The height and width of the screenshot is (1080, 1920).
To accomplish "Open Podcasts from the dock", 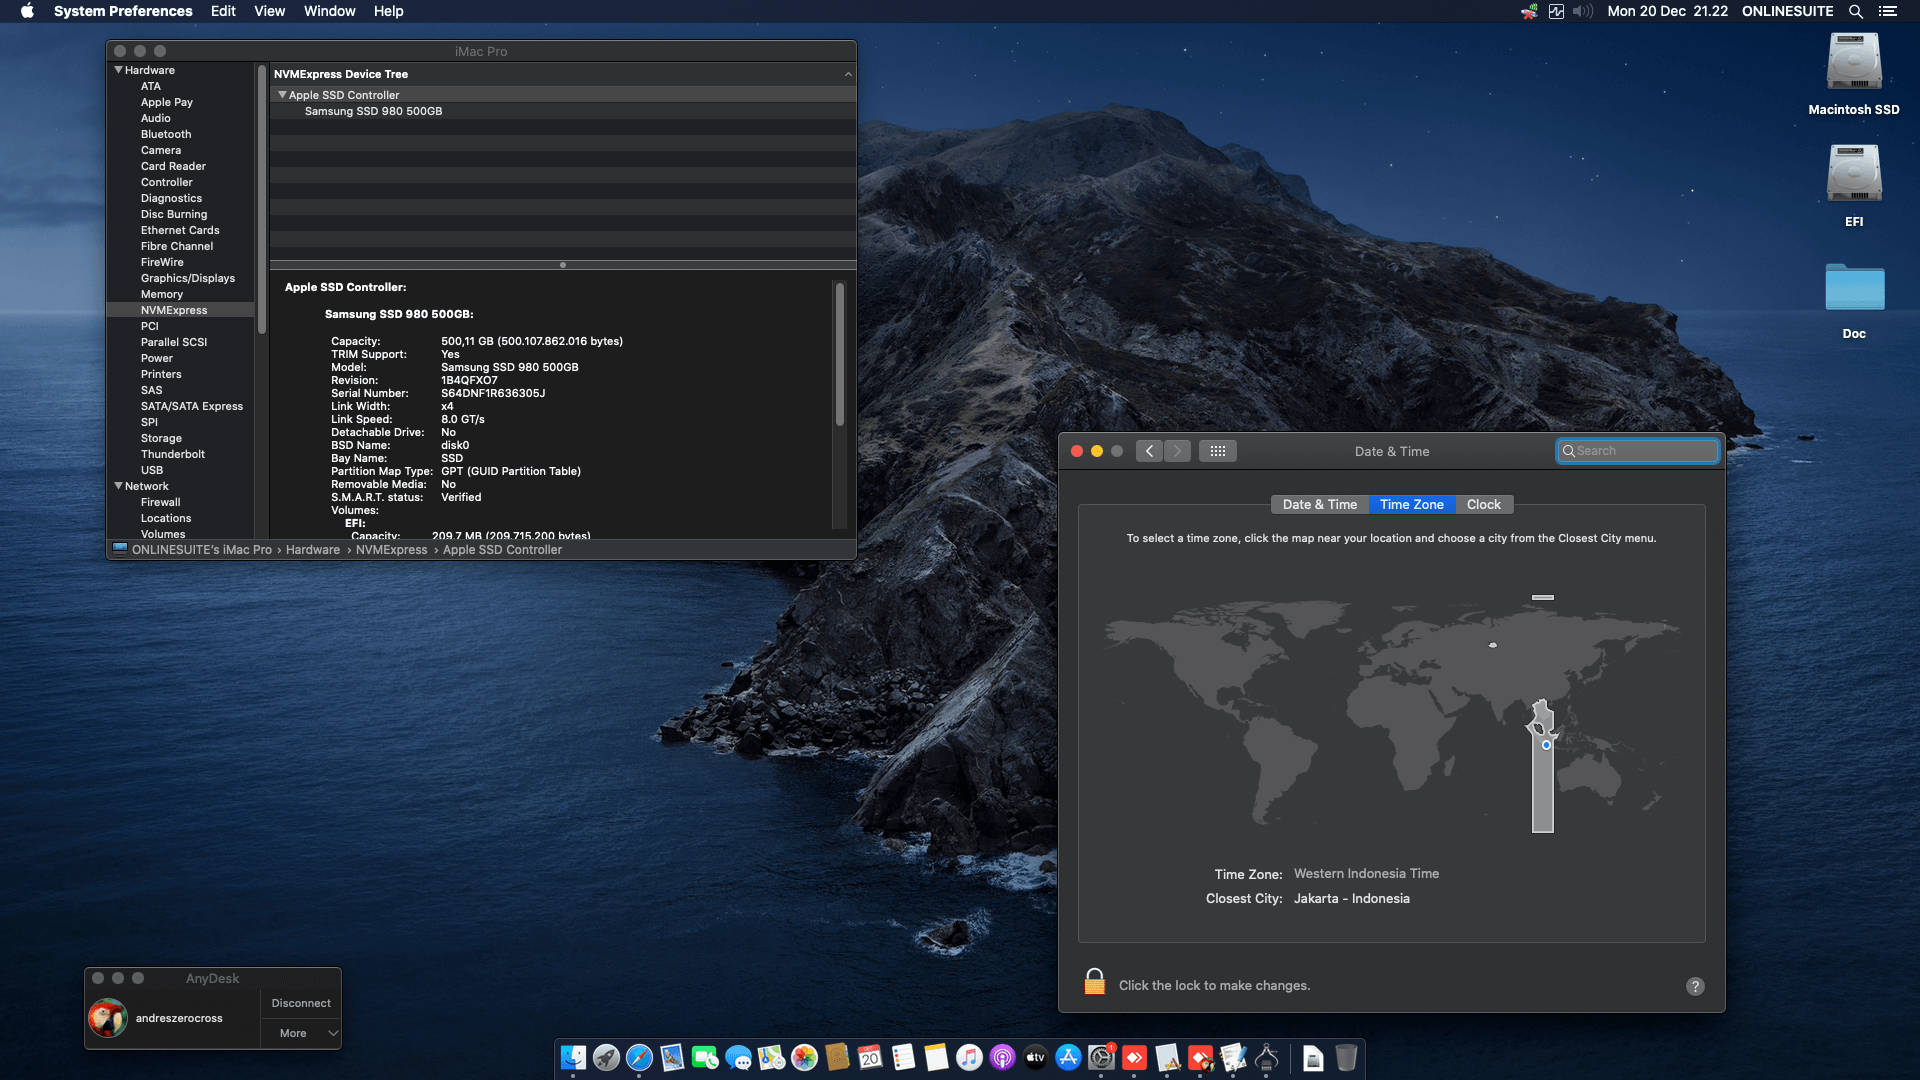I will pos(1002,1057).
